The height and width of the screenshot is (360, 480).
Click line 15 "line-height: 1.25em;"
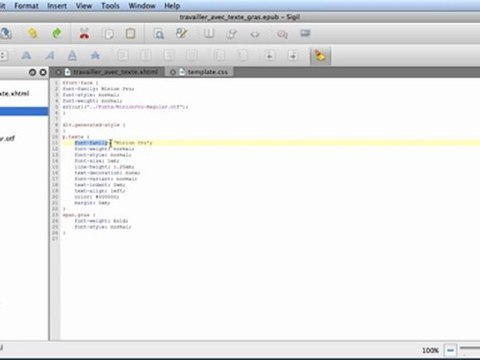coord(104,167)
